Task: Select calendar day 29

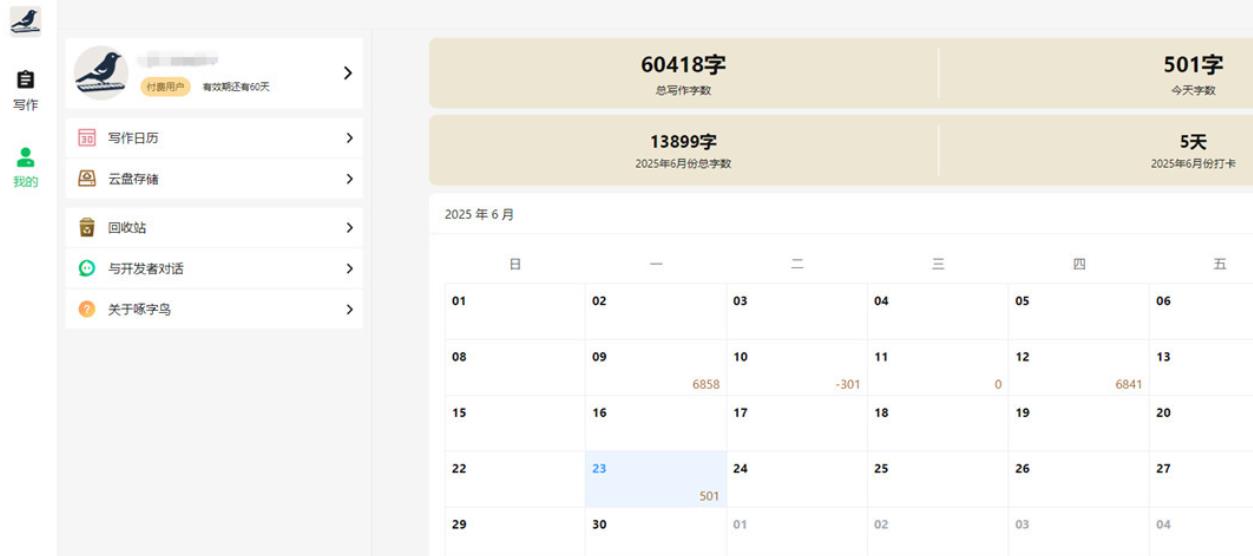Action: click(515, 532)
